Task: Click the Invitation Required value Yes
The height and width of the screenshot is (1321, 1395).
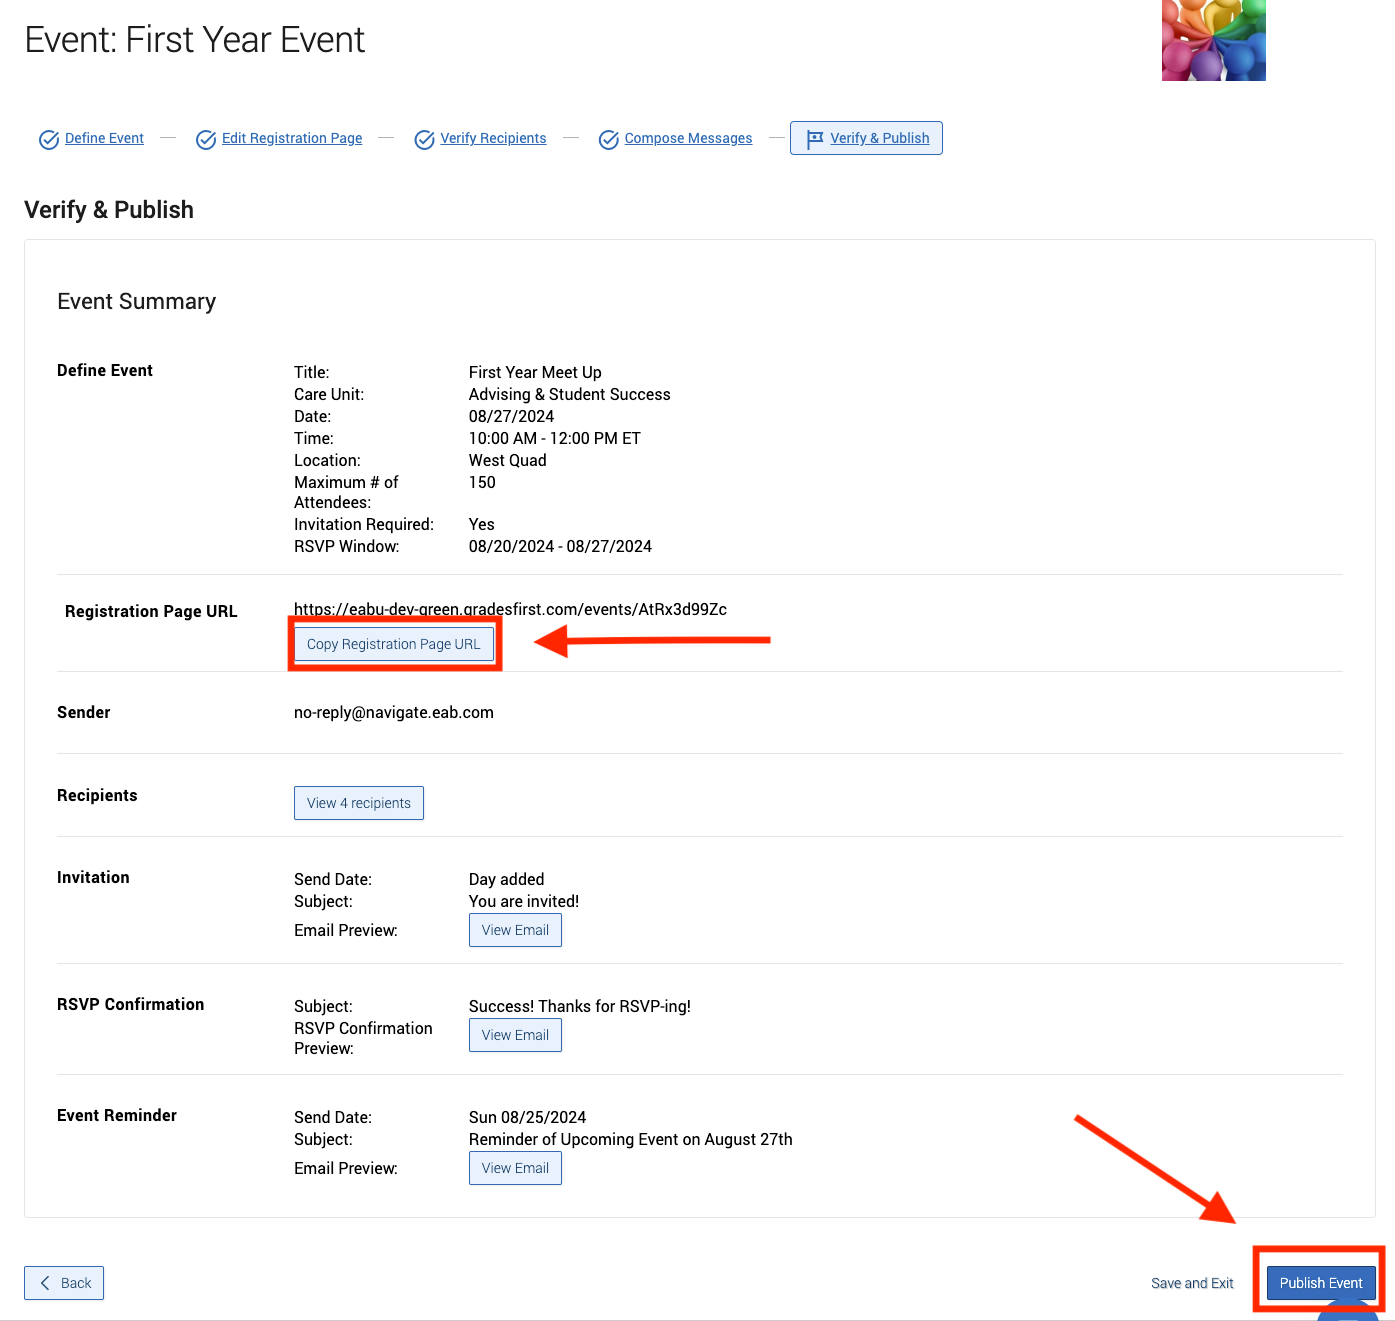Action: point(482,524)
